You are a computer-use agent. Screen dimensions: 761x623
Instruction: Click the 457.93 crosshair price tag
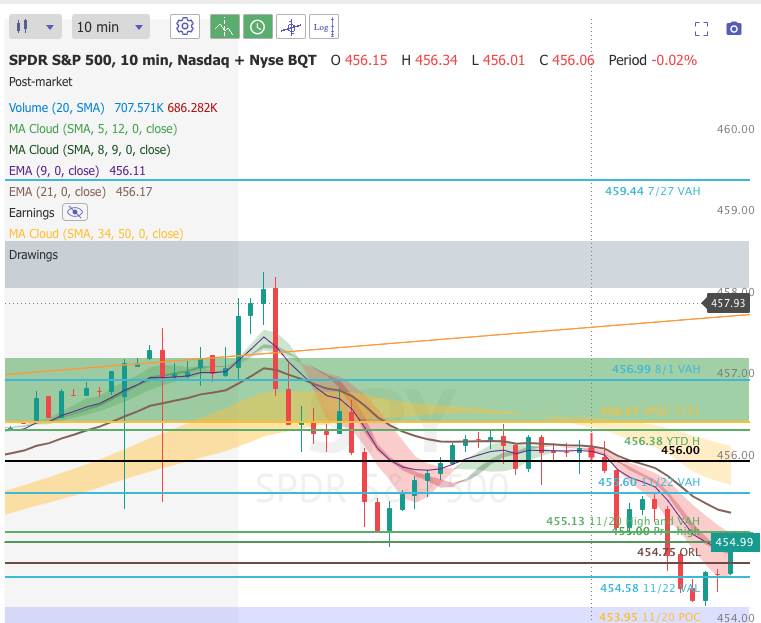(x=726, y=303)
